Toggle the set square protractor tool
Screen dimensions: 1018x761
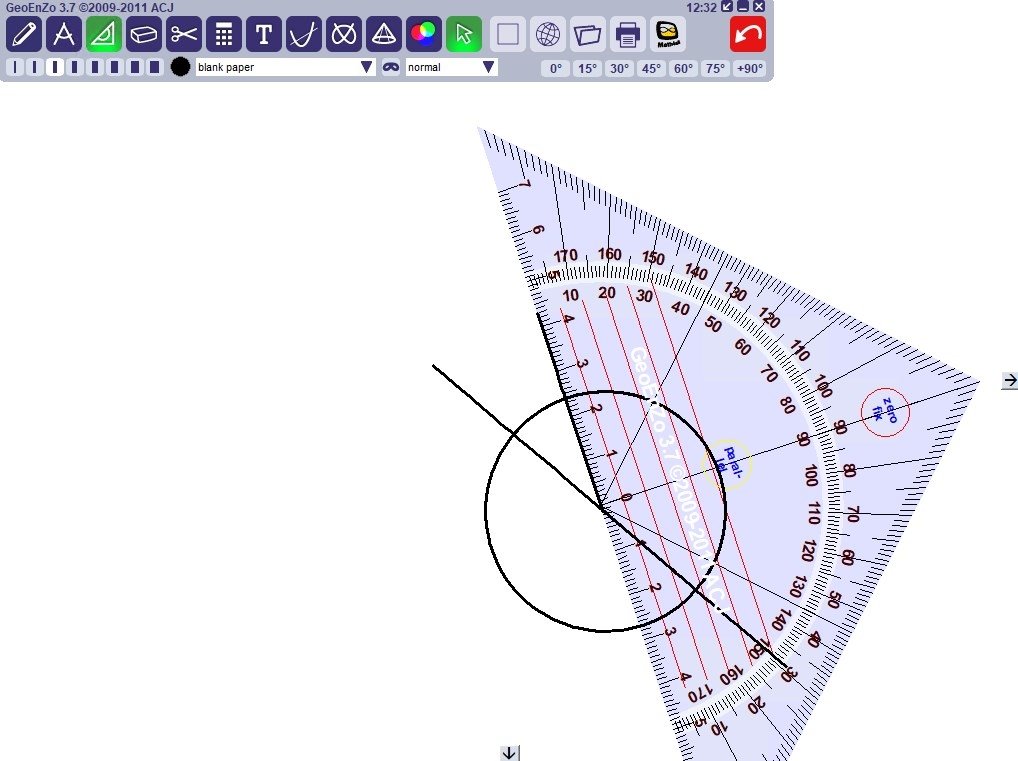click(104, 34)
